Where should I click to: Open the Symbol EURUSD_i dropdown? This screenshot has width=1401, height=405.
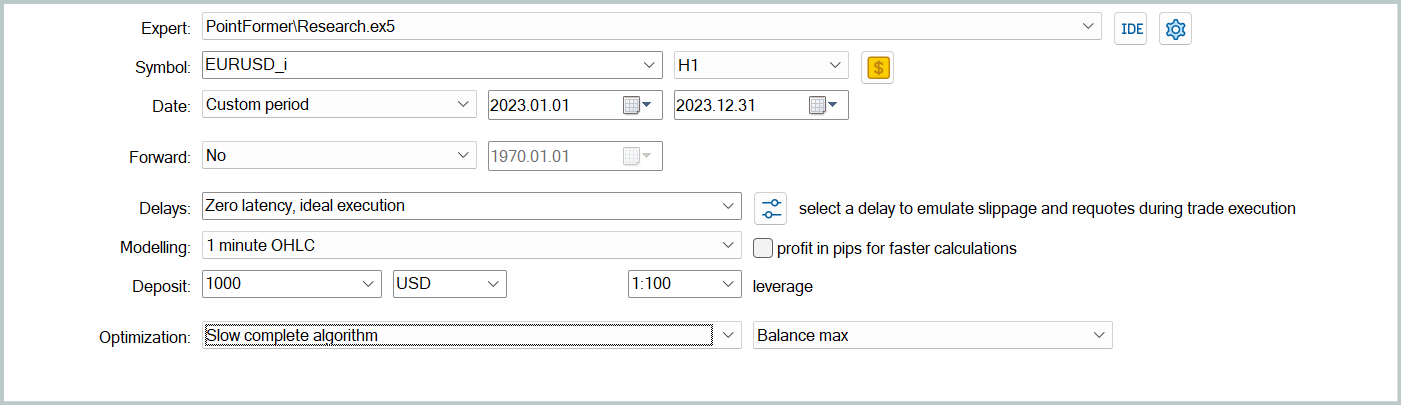[650, 65]
